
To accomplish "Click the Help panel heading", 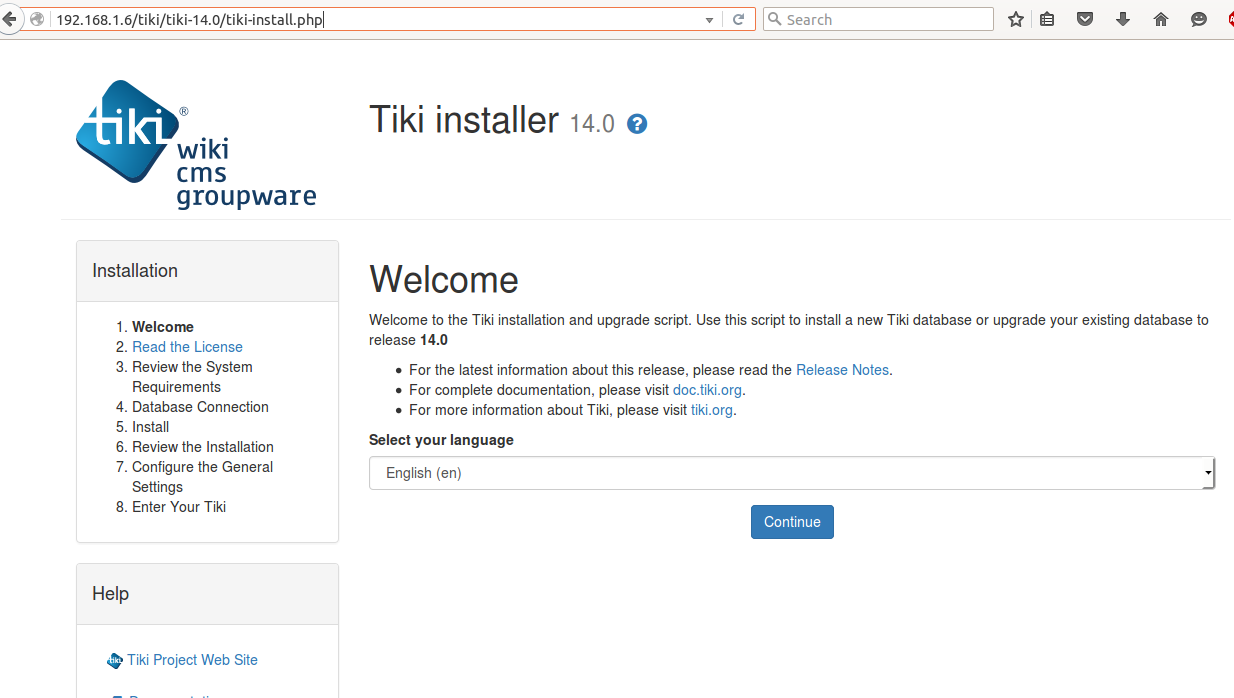I will click(110, 594).
